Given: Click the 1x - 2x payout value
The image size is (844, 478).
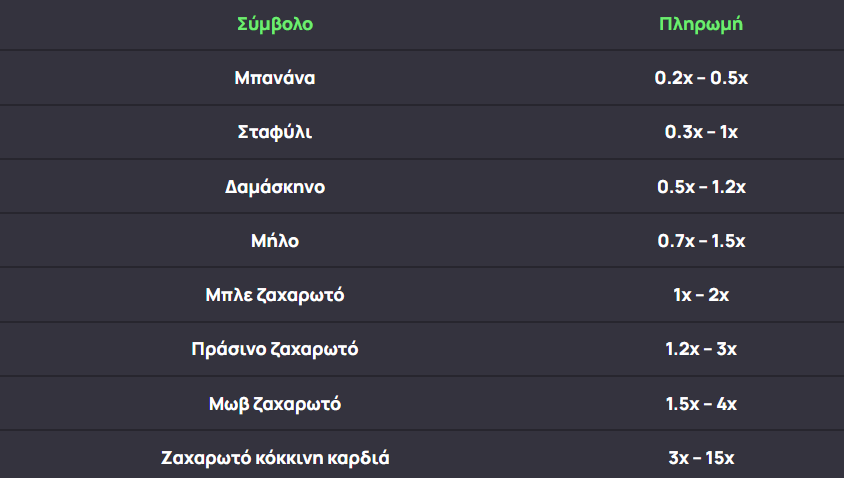Looking at the screenshot, I should point(701,295).
